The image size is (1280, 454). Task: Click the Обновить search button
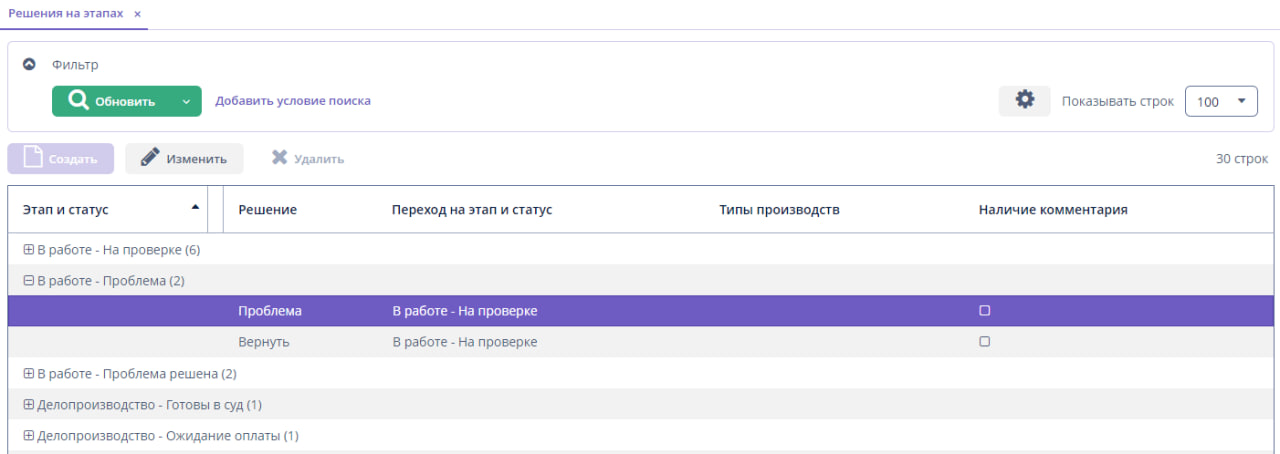tap(111, 101)
